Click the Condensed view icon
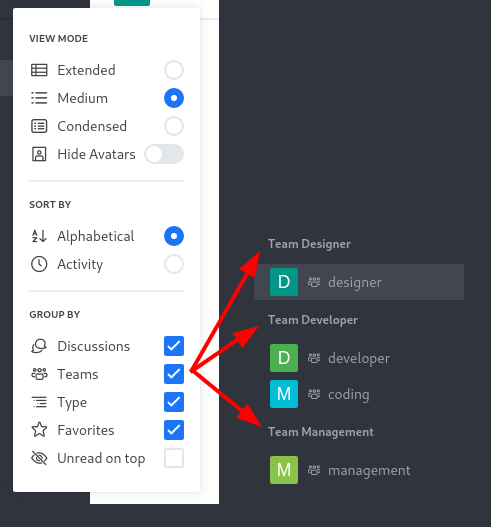491x527 pixels. pyautogui.click(x=39, y=126)
